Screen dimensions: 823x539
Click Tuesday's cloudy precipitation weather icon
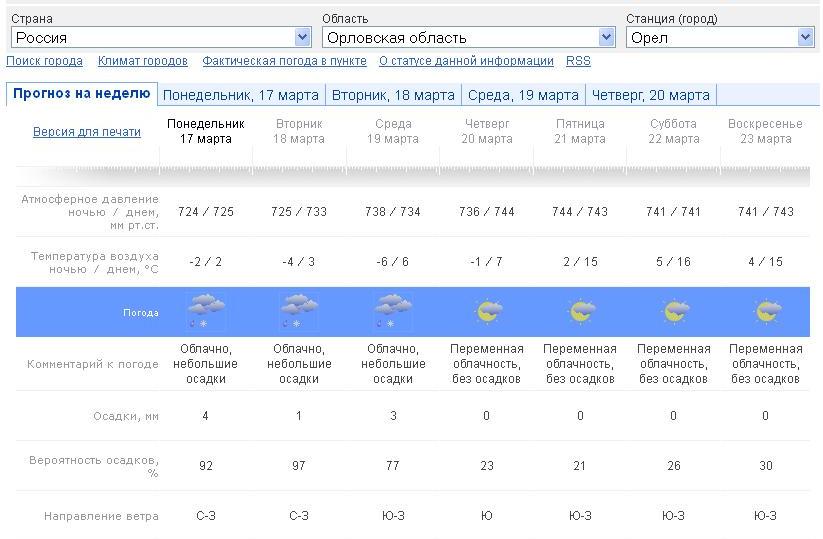tap(299, 312)
